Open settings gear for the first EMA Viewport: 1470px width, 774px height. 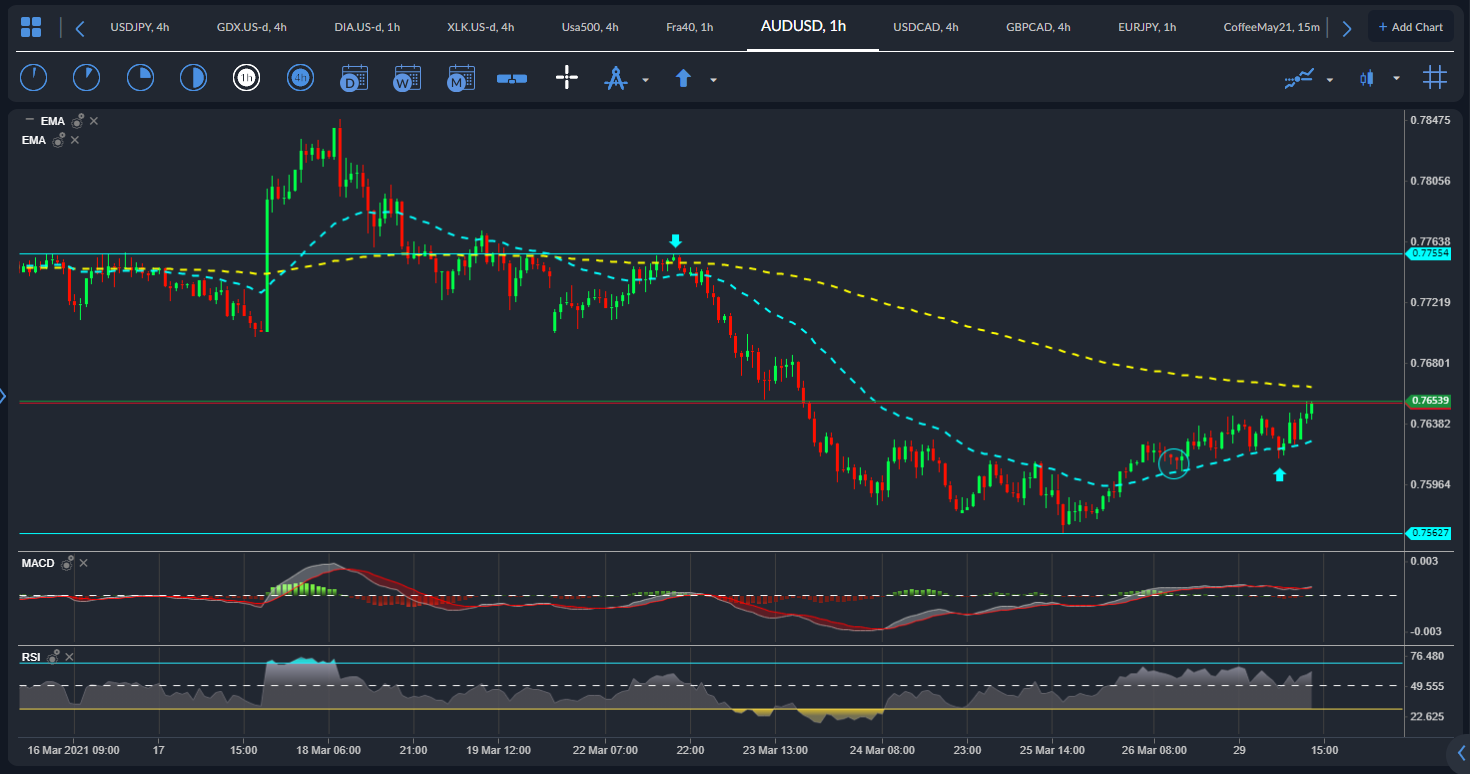pos(77,121)
